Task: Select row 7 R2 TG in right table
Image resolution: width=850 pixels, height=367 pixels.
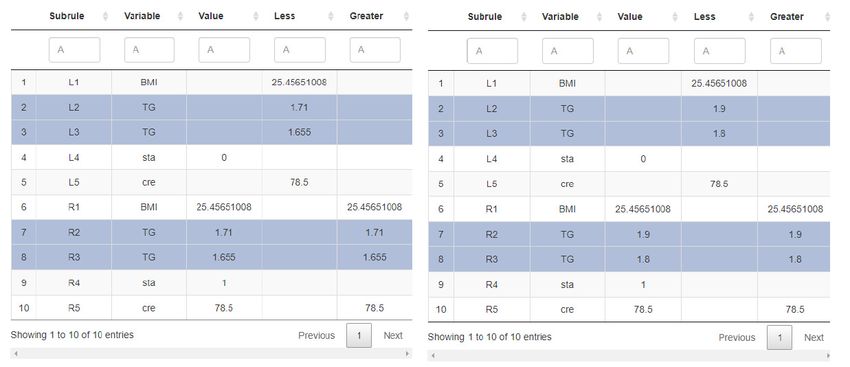Action: click(629, 234)
